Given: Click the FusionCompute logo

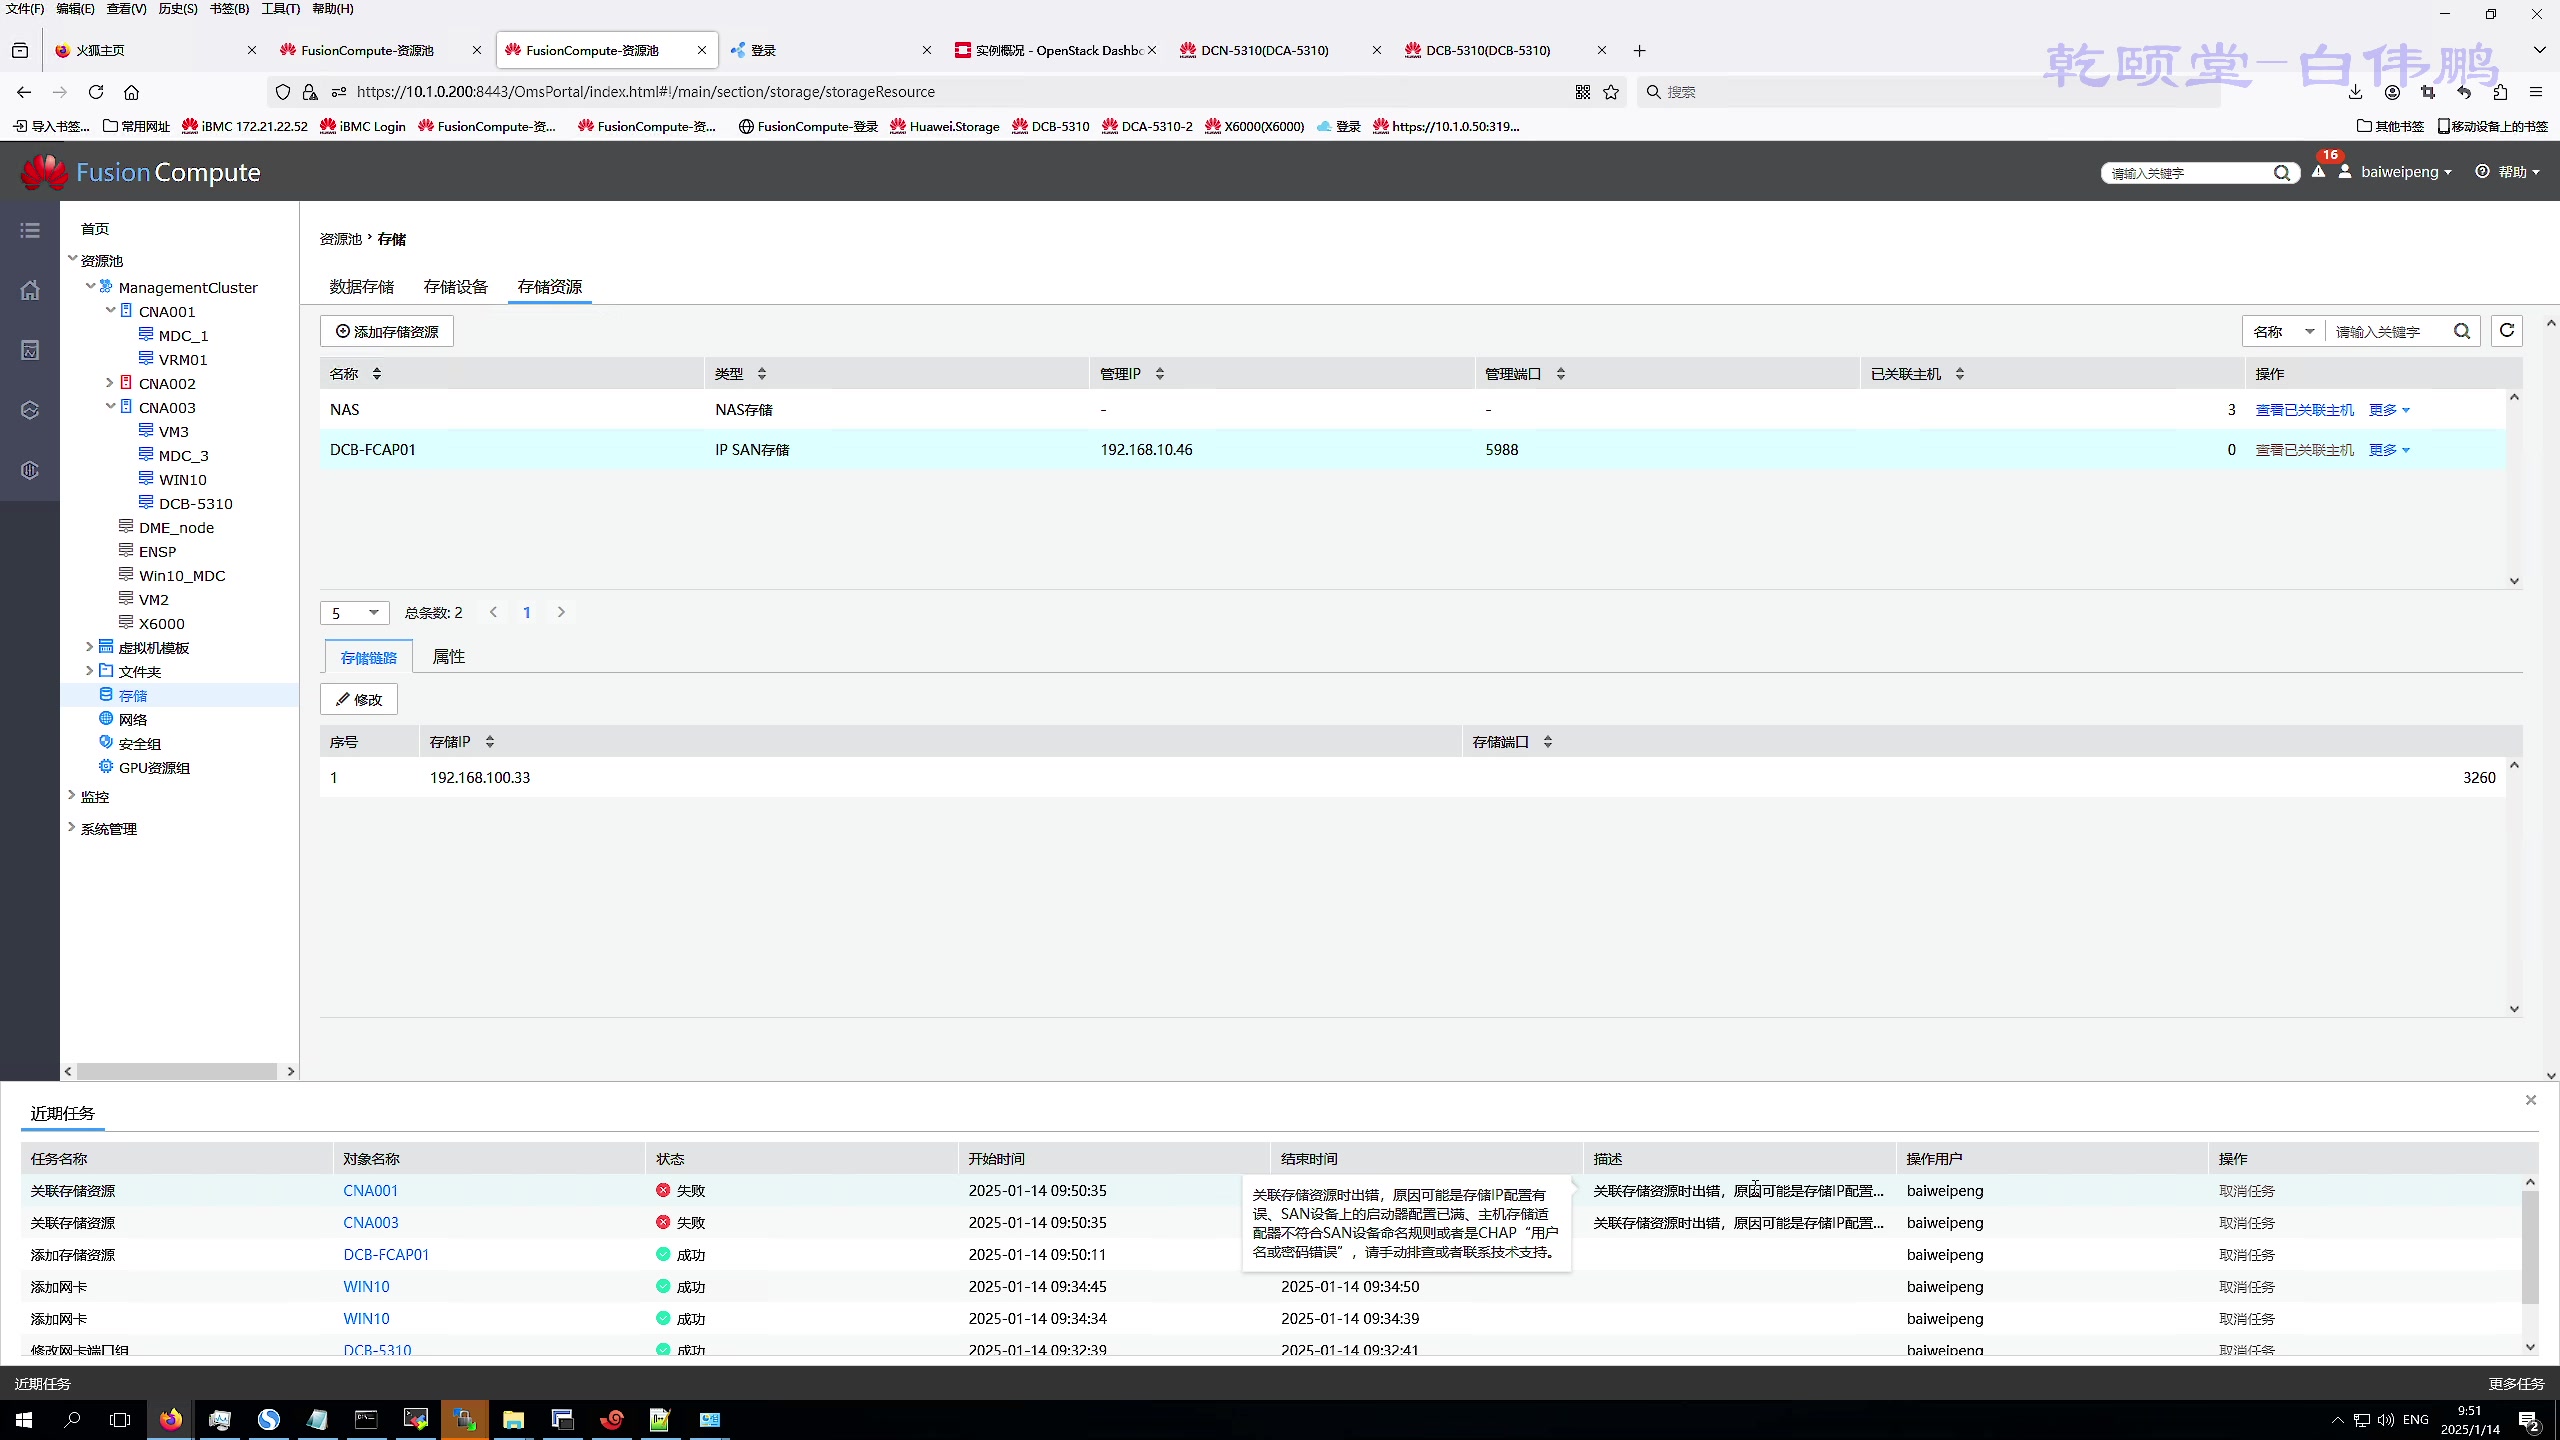Looking at the screenshot, I should 140,171.
